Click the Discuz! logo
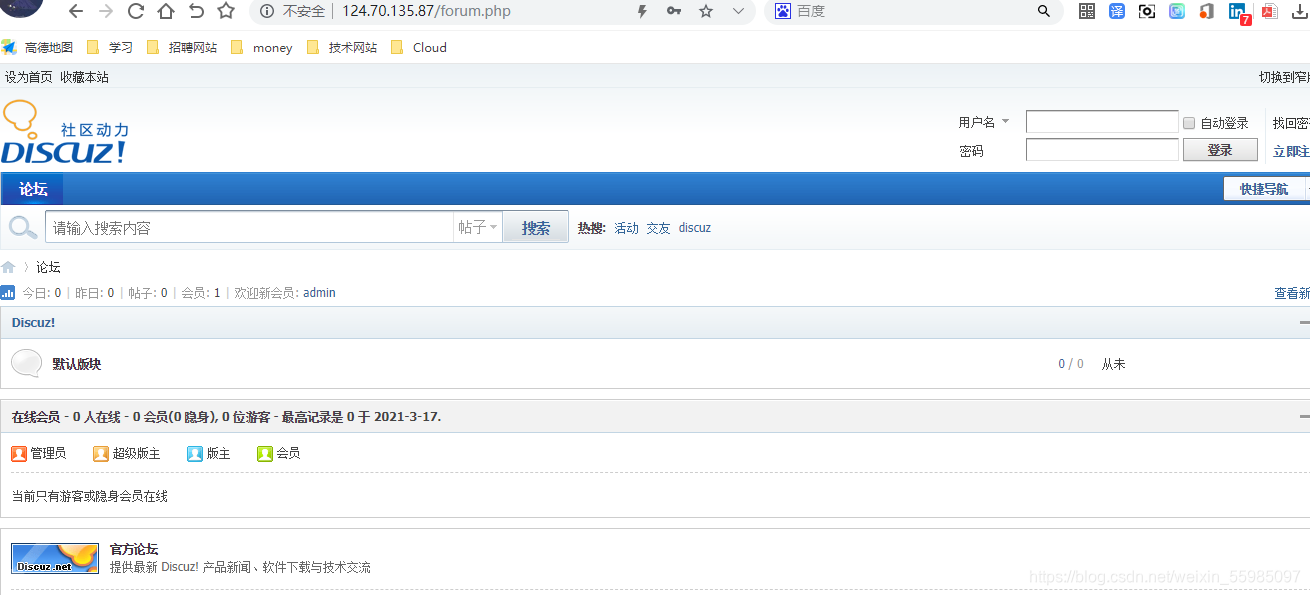The width and height of the screenshot is (1310, 595). (65, 132)
